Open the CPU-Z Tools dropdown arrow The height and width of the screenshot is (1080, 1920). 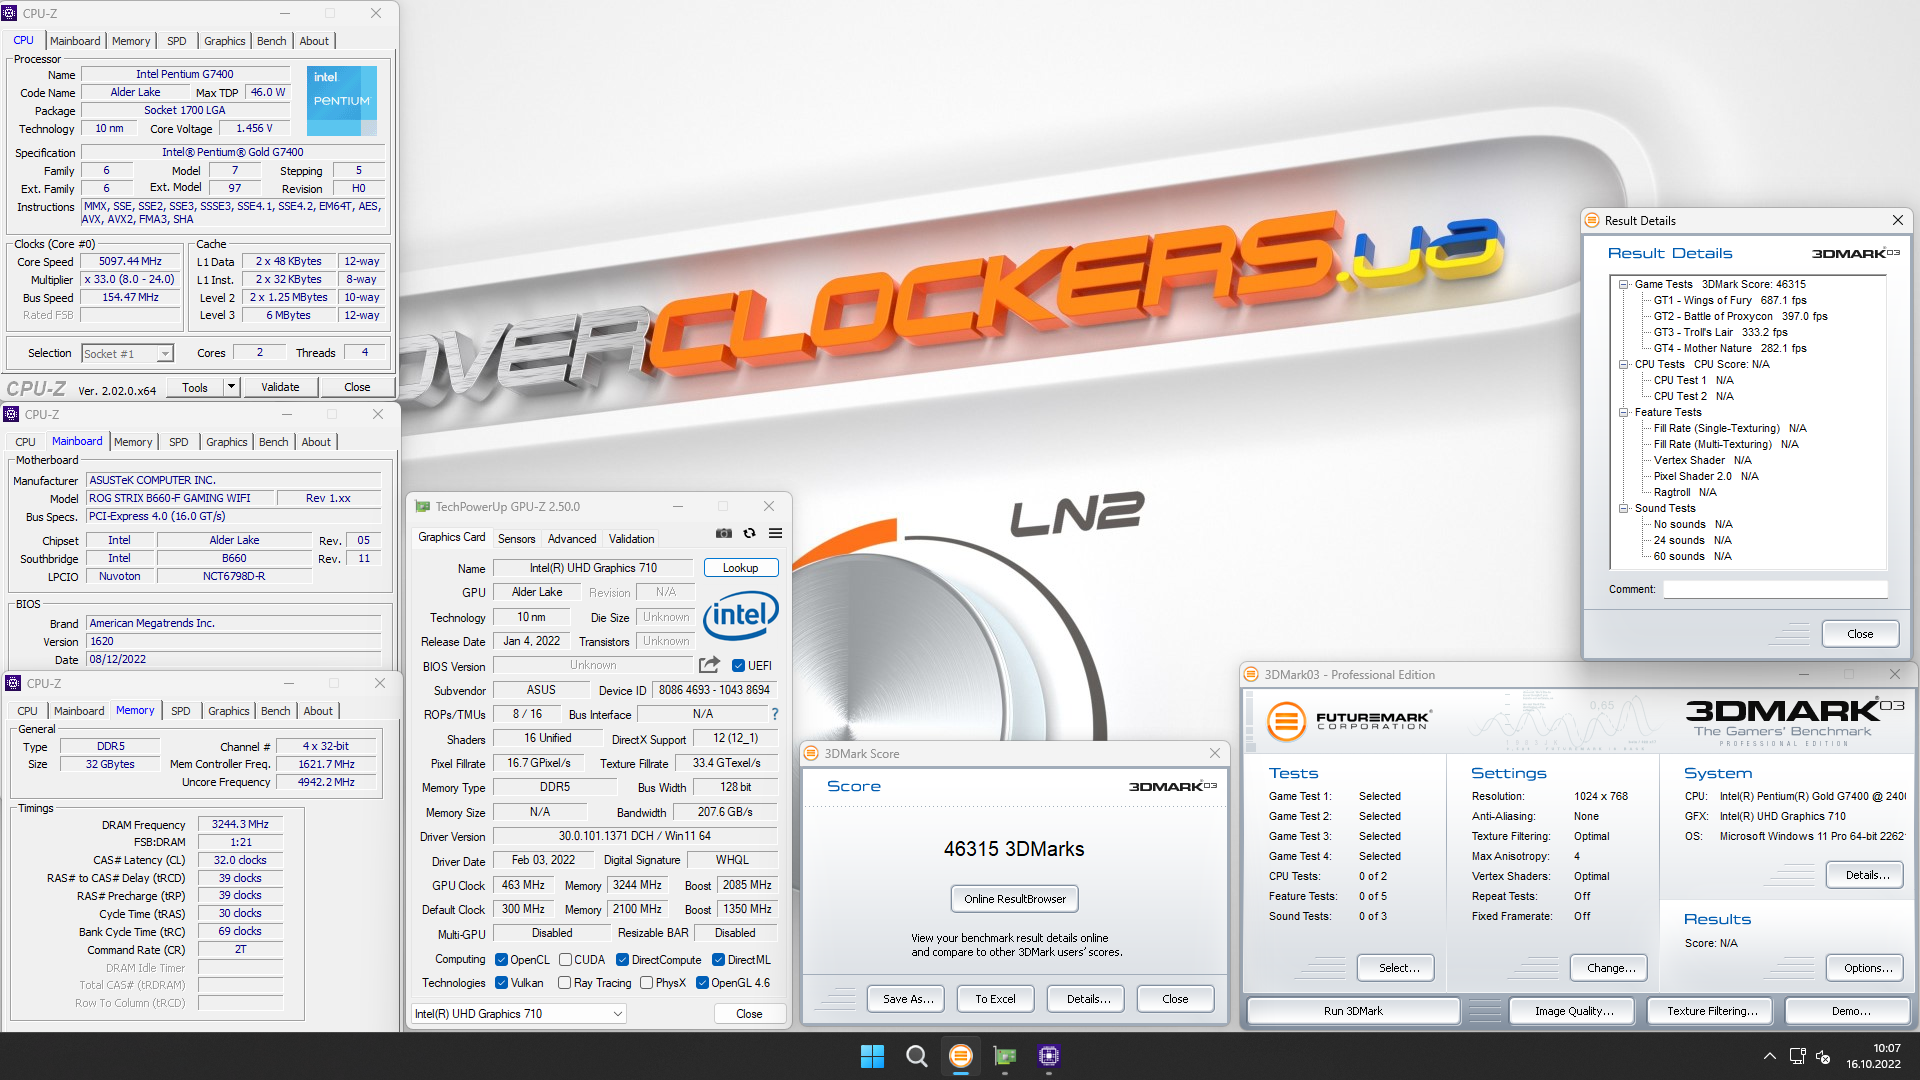(231, 387)
